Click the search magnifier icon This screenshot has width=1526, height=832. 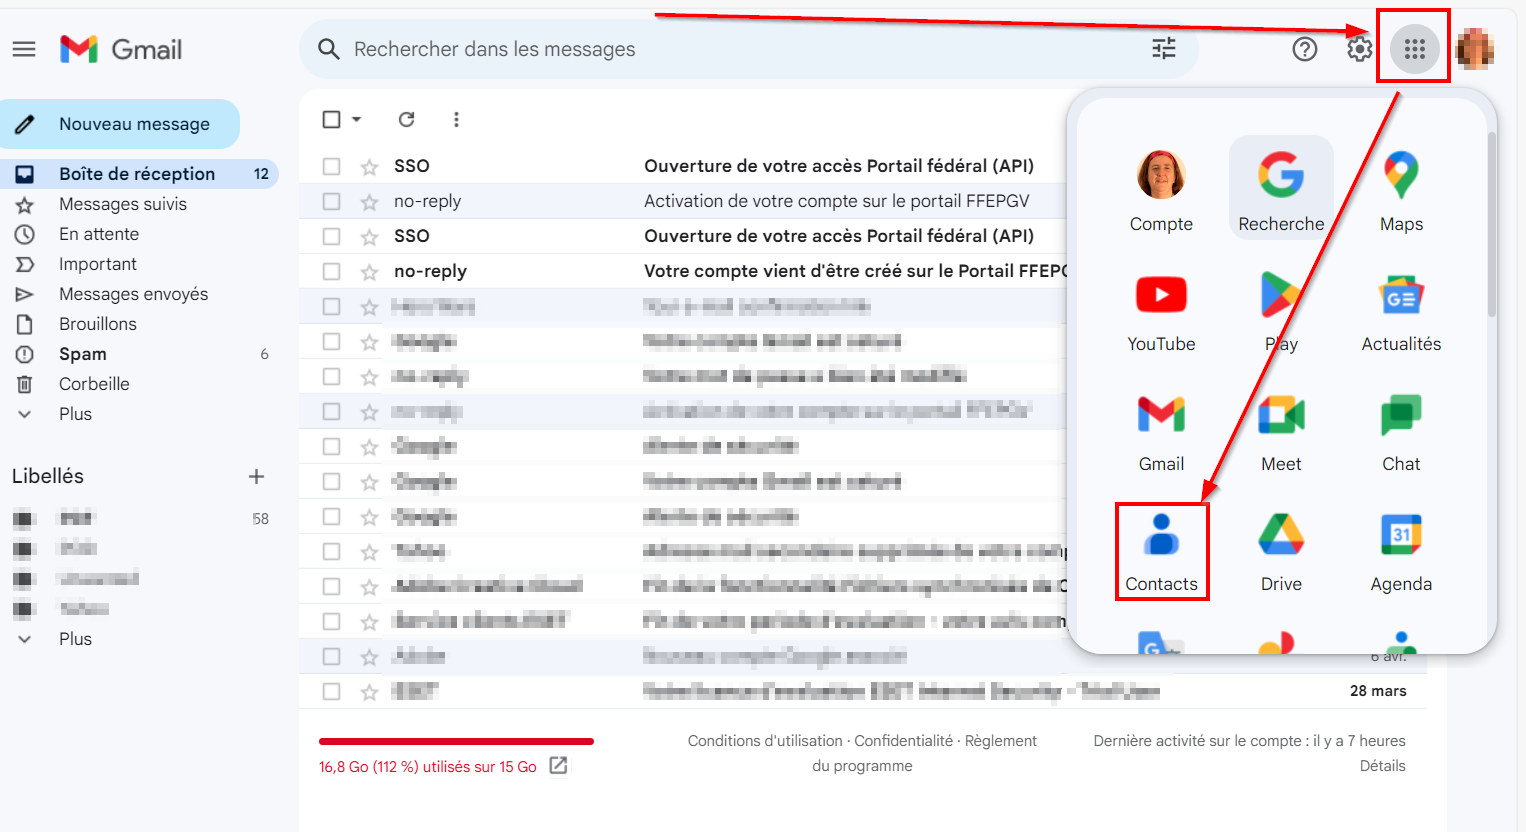(x=329, y=49)
